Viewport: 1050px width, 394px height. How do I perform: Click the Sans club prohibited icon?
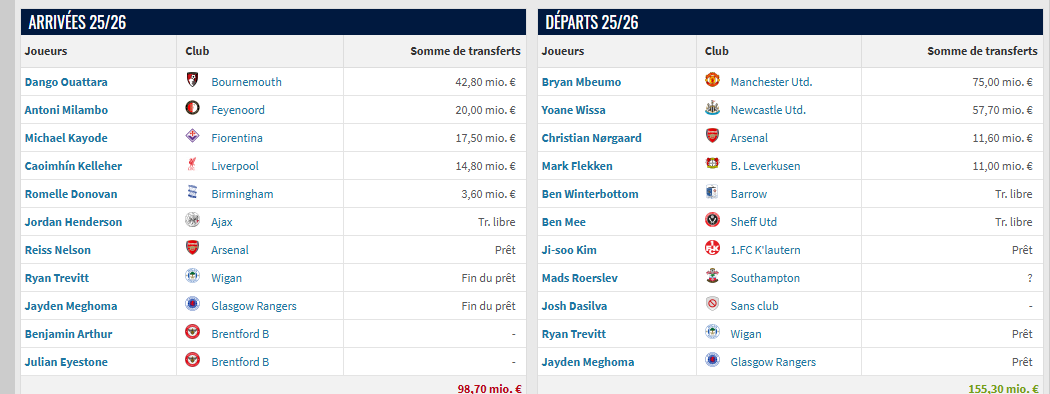click(712, 306)
